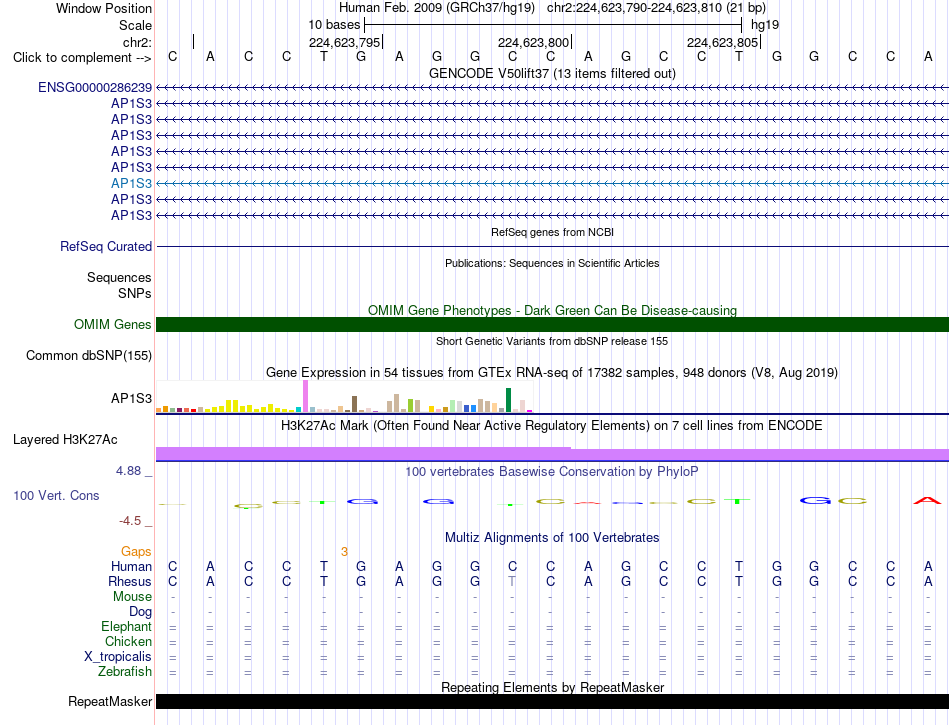
Task: Select the OMIM Genes track label
Action: pos(112,325)
